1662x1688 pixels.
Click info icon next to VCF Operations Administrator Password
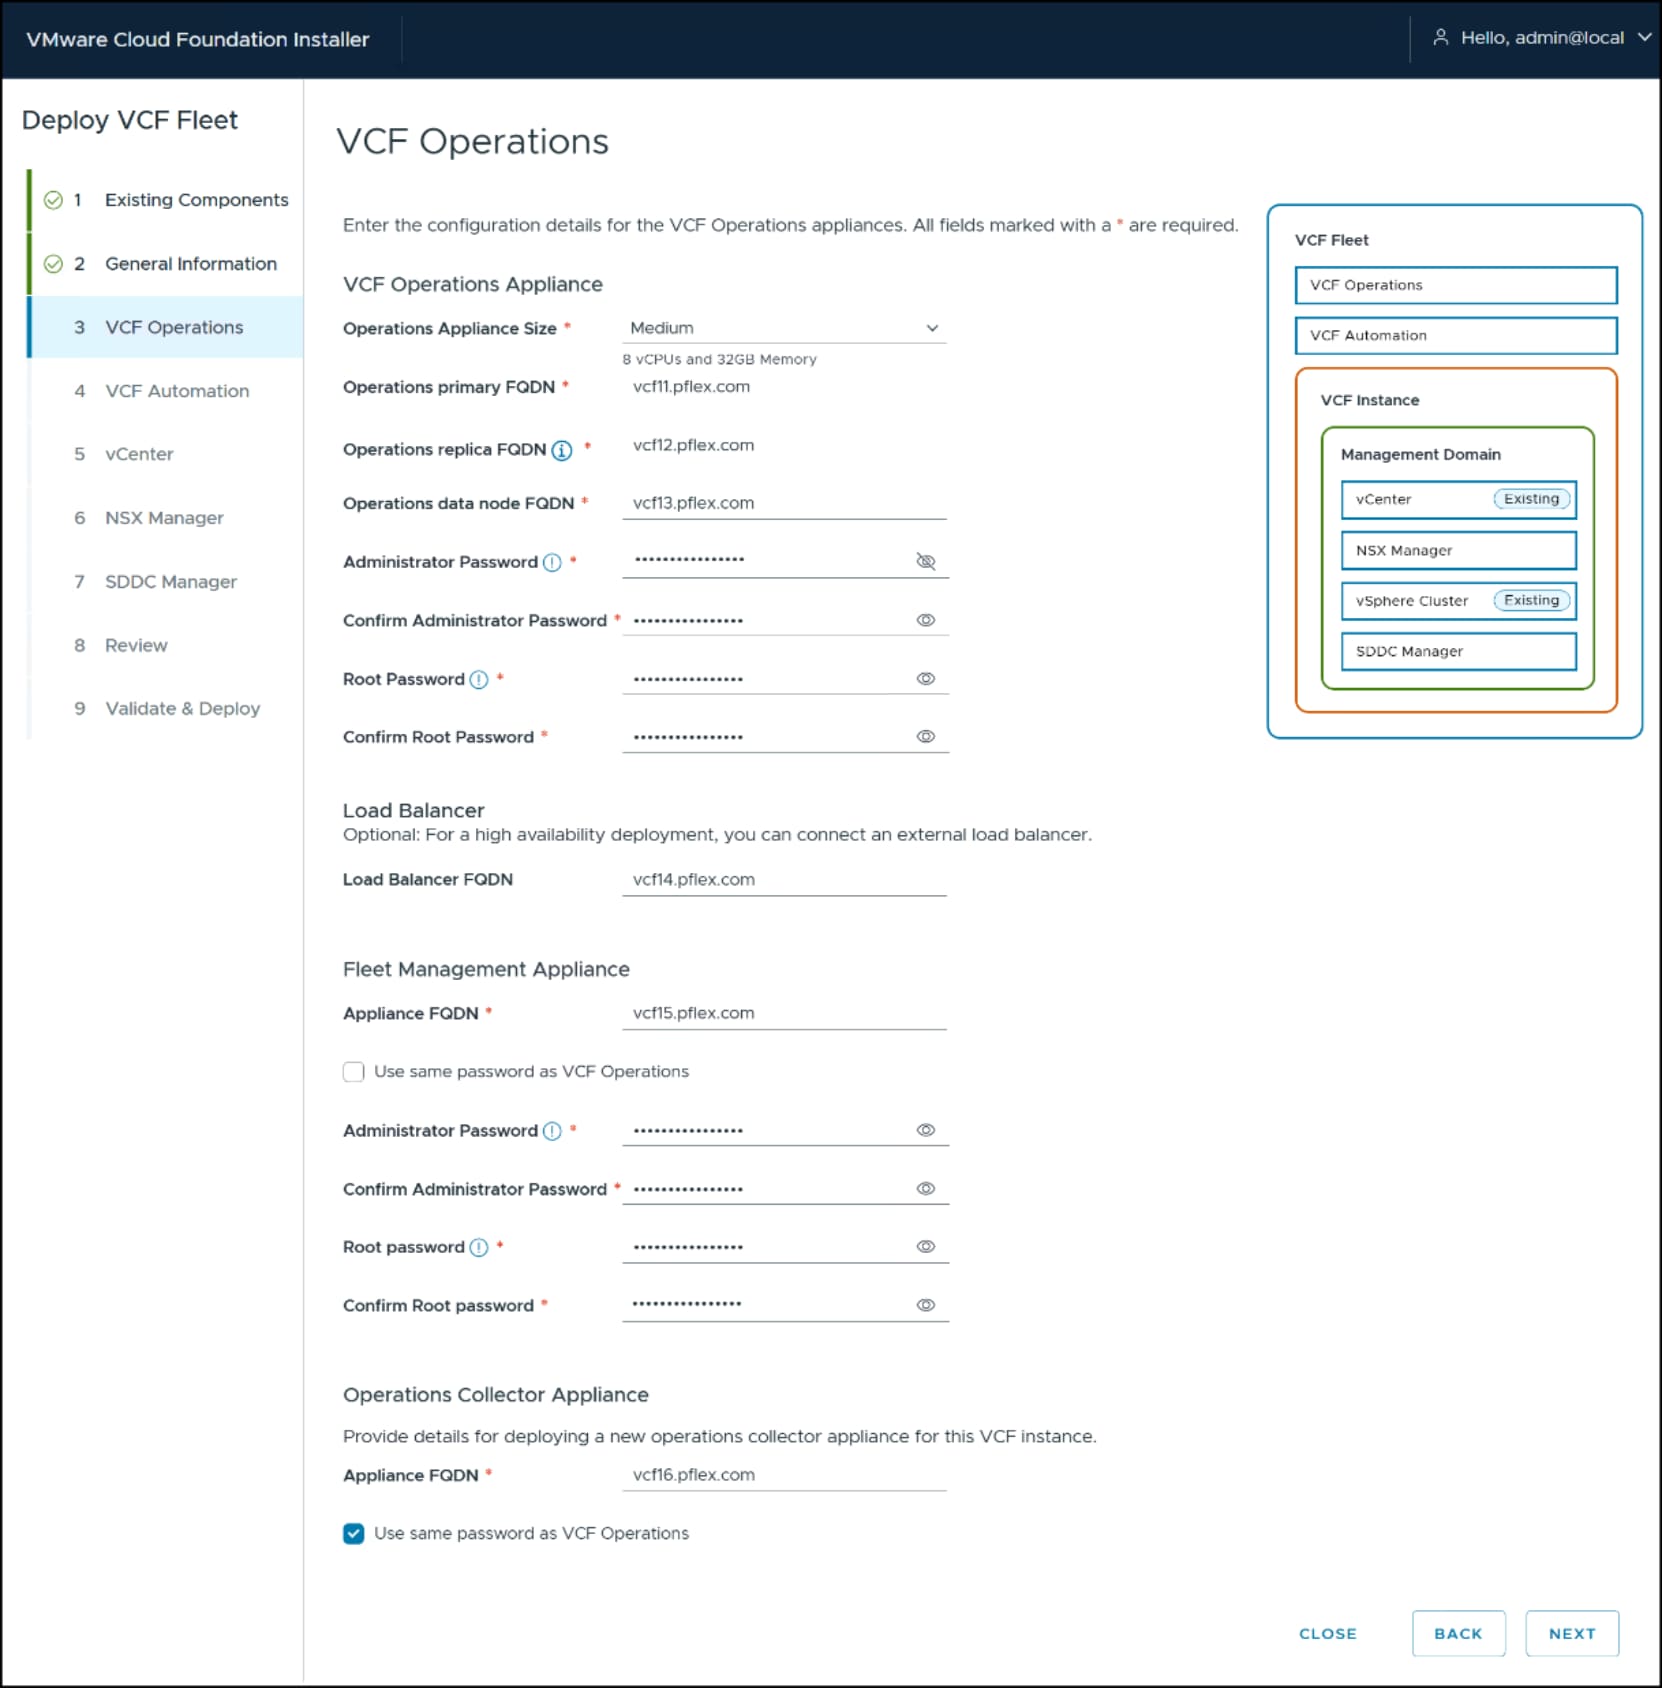pyautogui.click(x=552, y=563)
